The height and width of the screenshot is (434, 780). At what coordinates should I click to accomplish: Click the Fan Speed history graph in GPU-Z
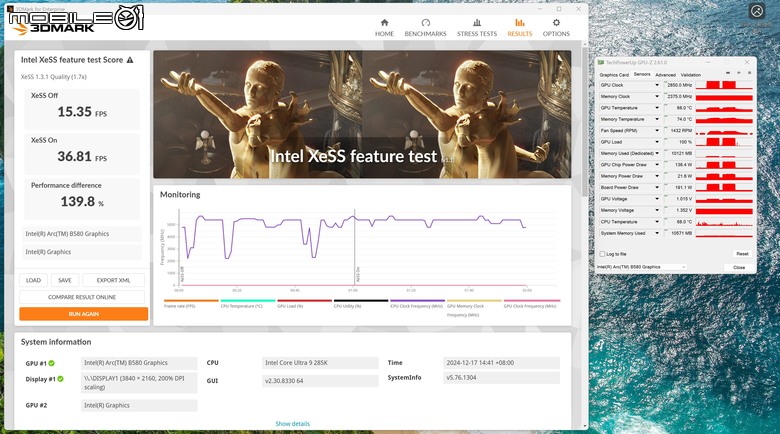pyautogui.click(x=724, y=130)
